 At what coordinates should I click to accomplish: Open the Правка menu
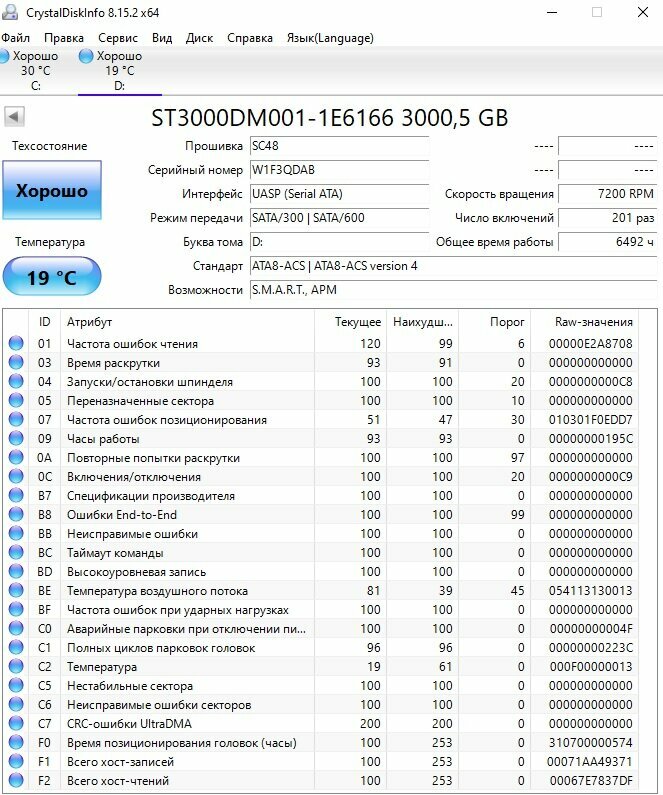(x=64, y=38)
